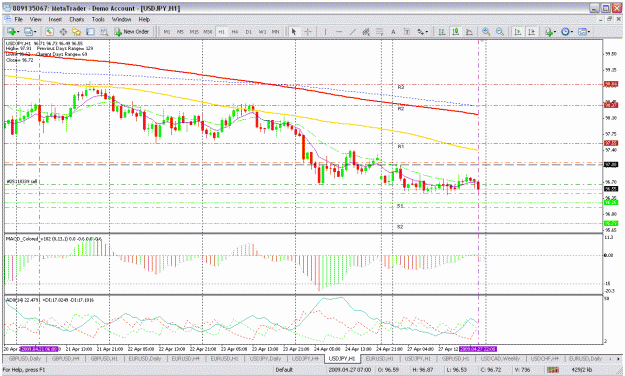The image size is (625, 376).
Task: Click the ADX(14) indicator label
Action: [50, 300]
